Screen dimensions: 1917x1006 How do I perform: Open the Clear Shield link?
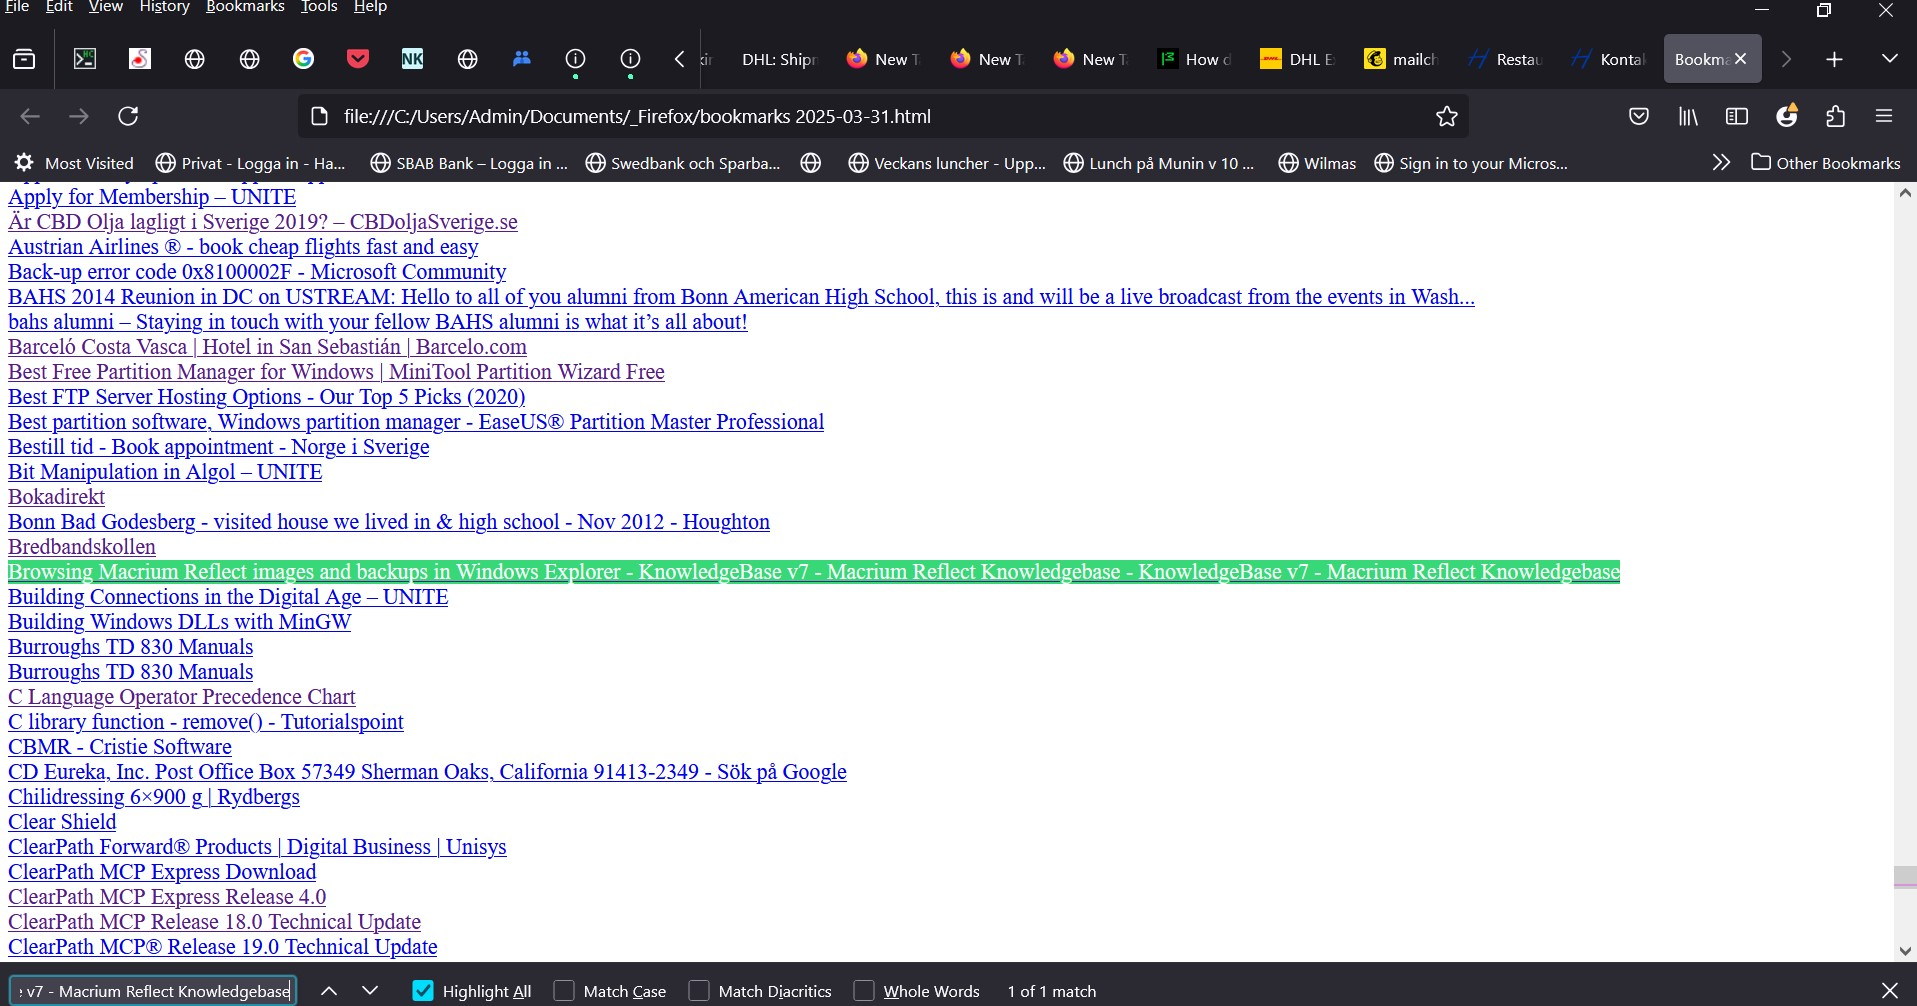click(x=62, y=822)
